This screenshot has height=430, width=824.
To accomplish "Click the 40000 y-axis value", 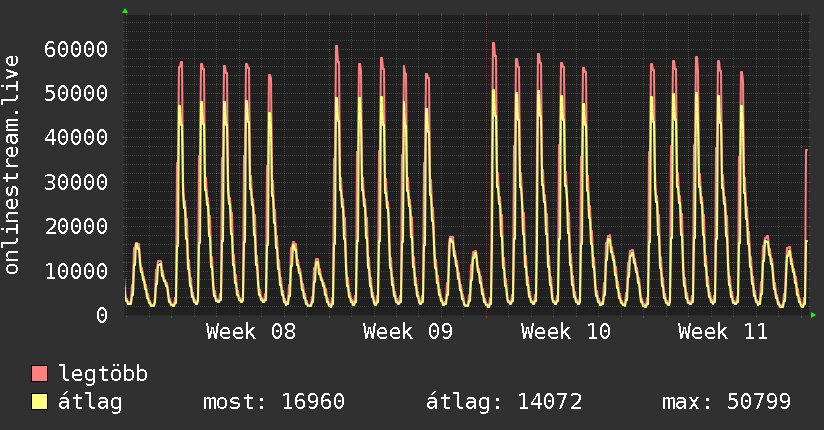I will tap(76, 138).
